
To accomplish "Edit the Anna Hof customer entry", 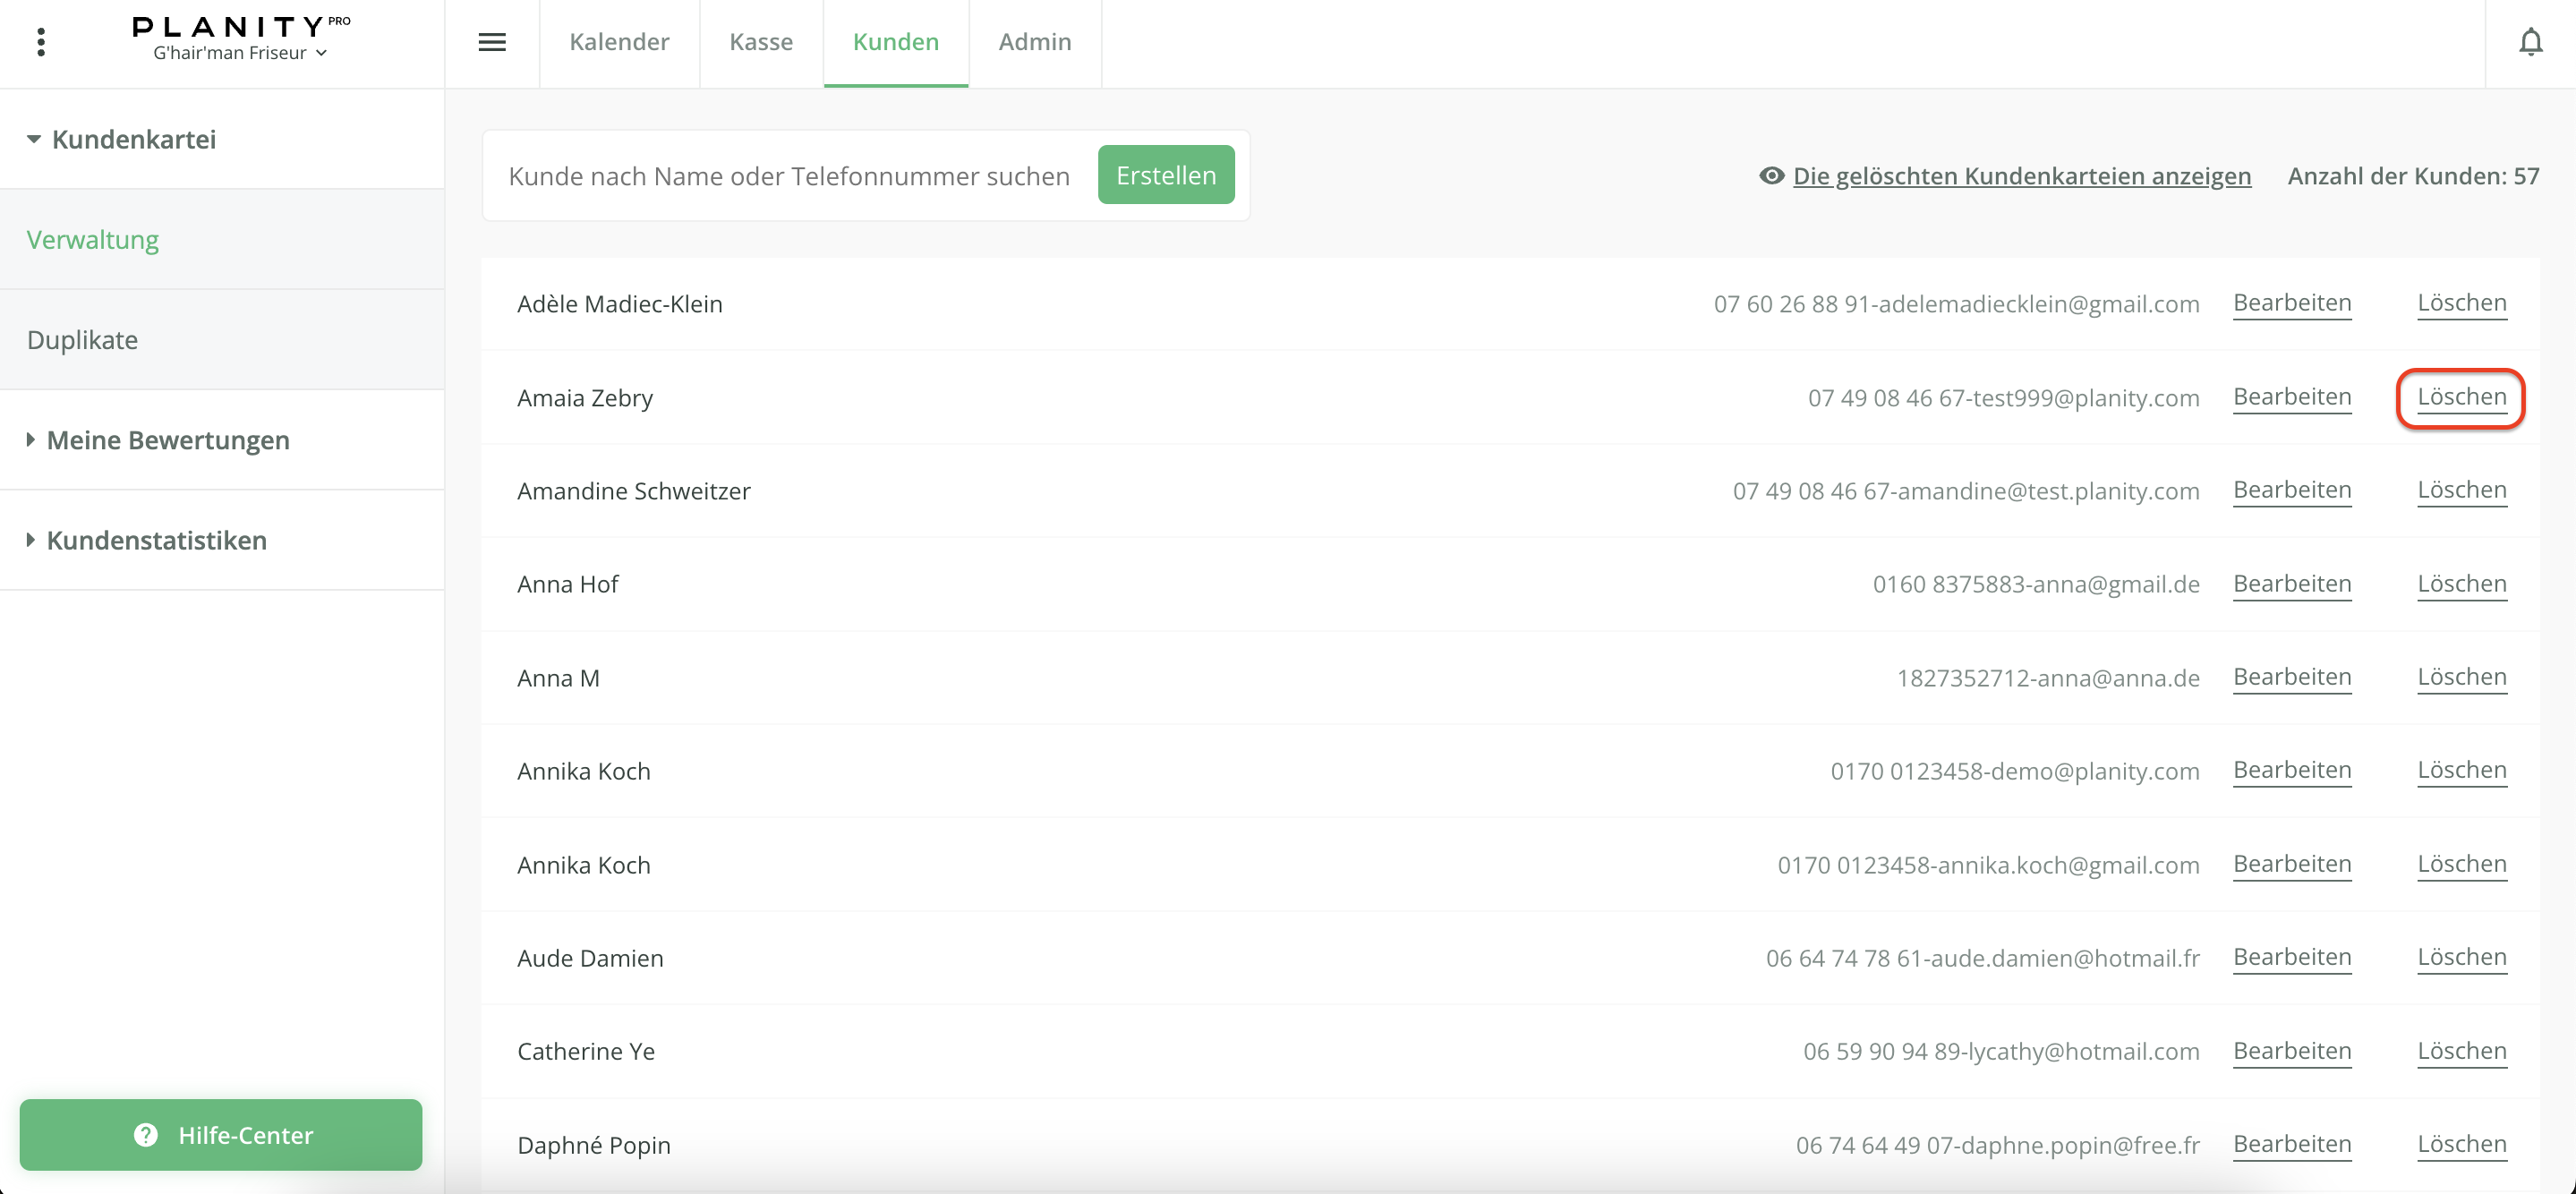I will coord(2291,584).
